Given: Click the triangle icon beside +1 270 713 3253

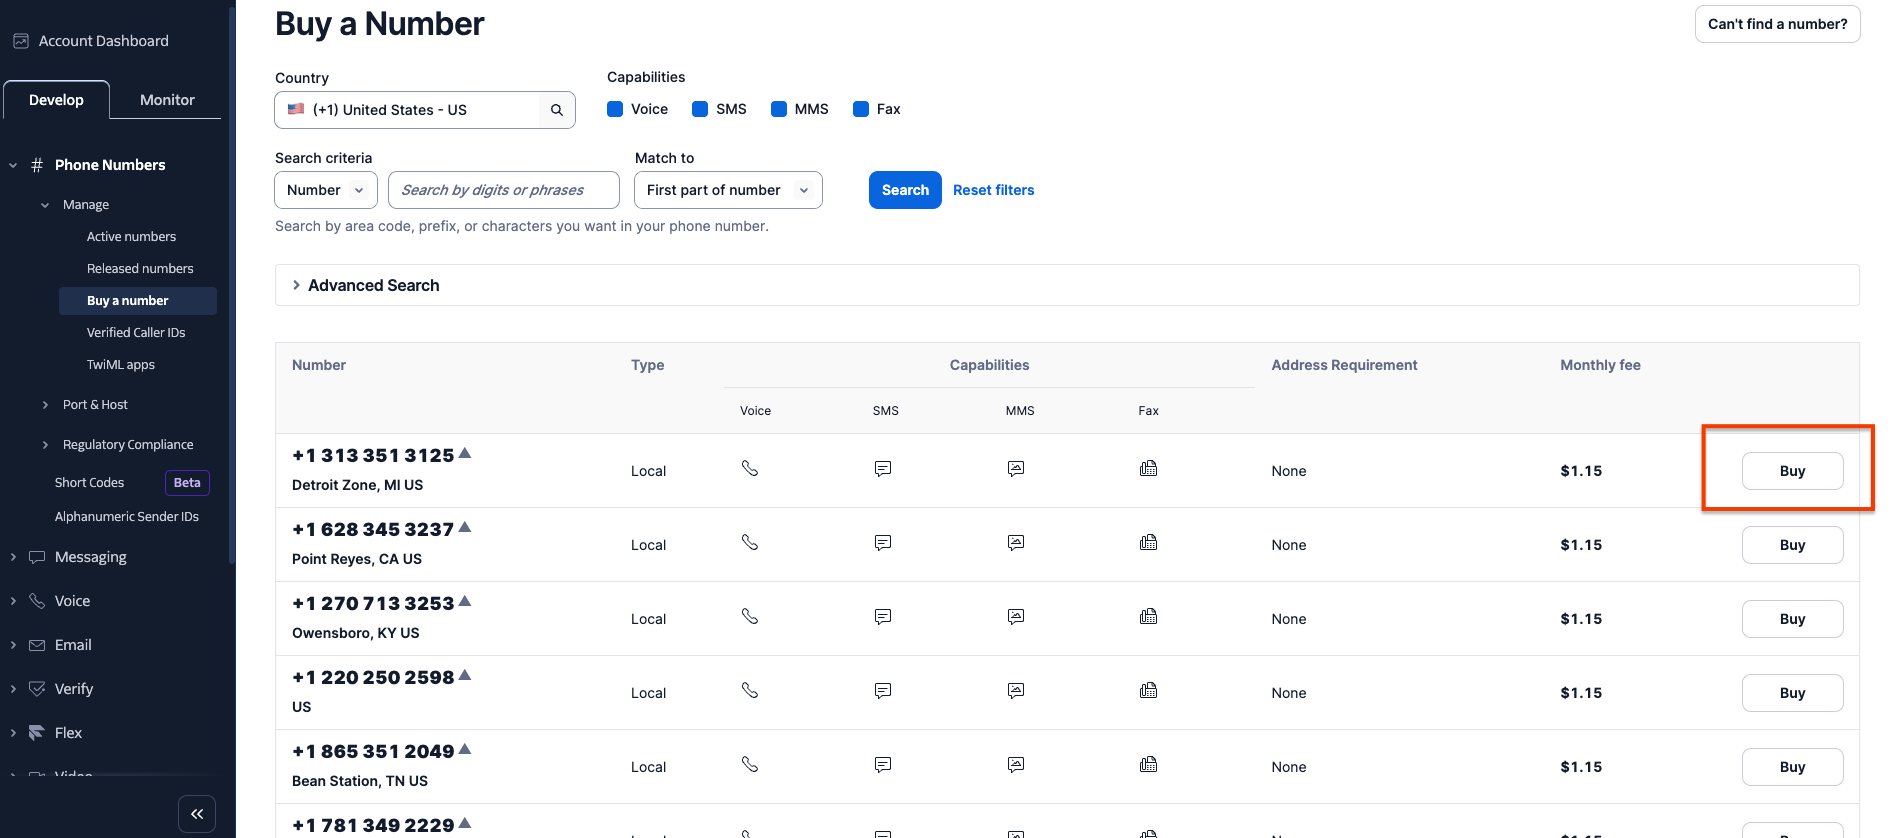Looking at the screenshot, I should (465, 601).
